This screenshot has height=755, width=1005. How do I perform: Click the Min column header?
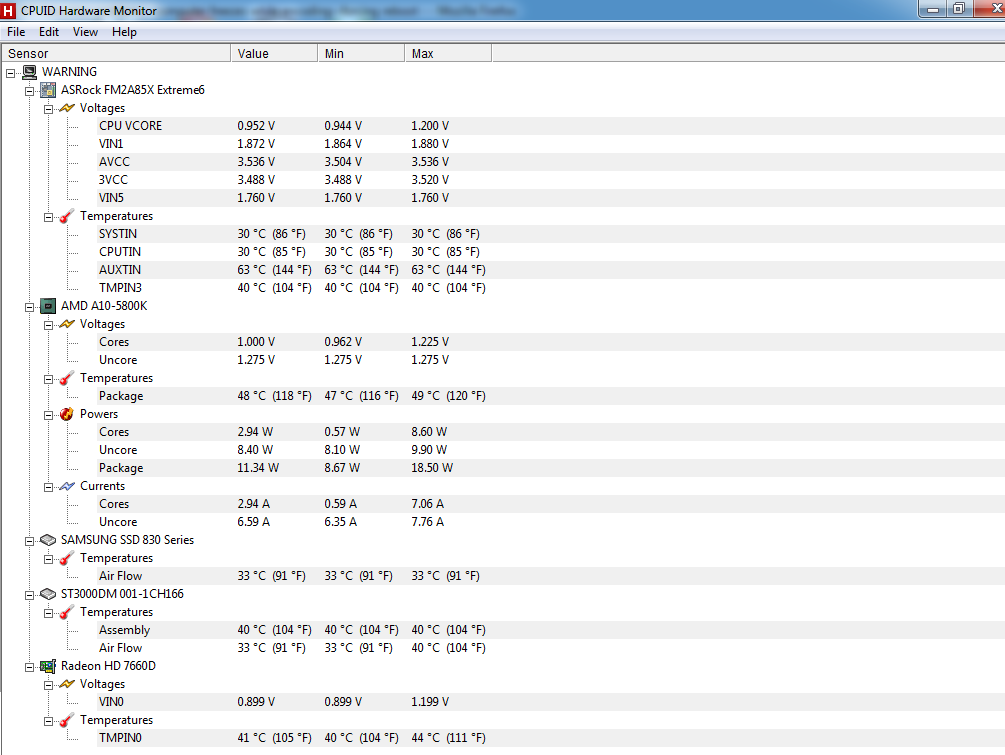[361, 53]
